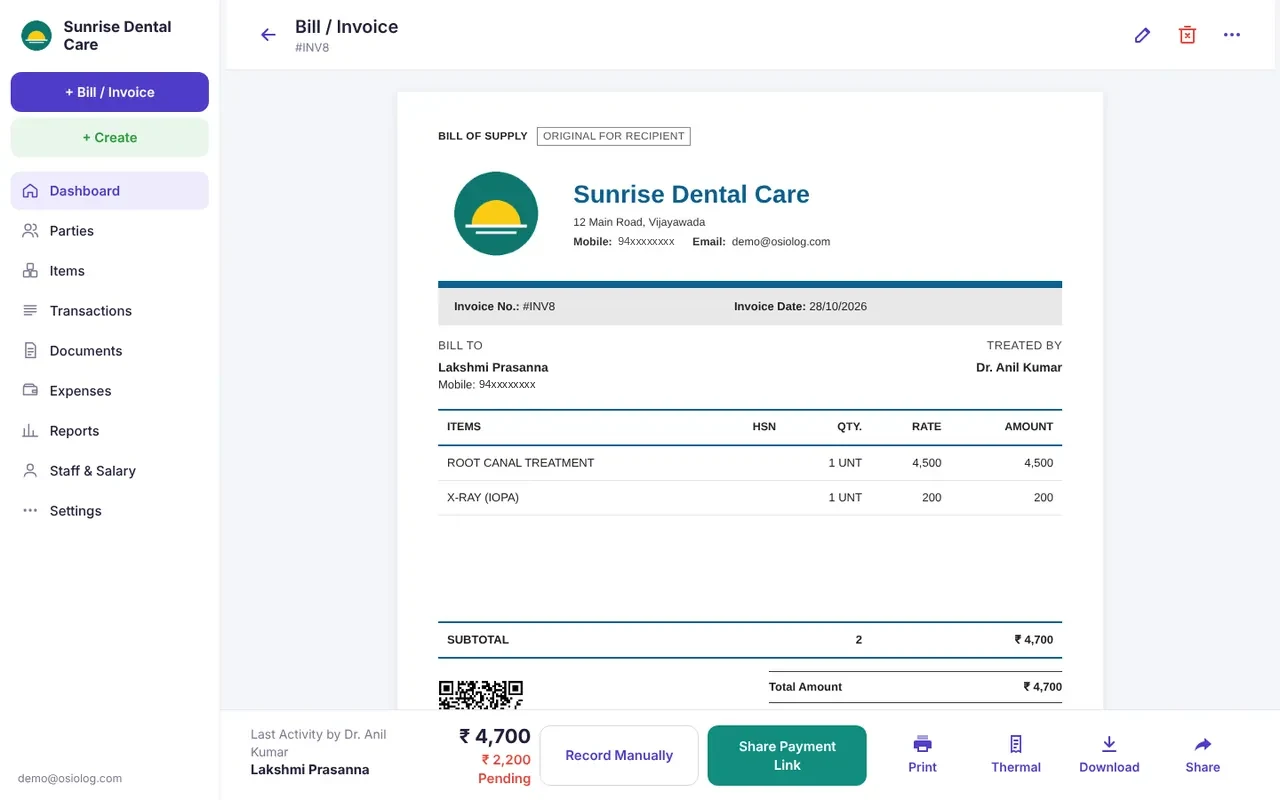The height and width of the screenshot is (800, 1280).
Task: Click the Staff & Salary person icon
Action: point(30,471)
